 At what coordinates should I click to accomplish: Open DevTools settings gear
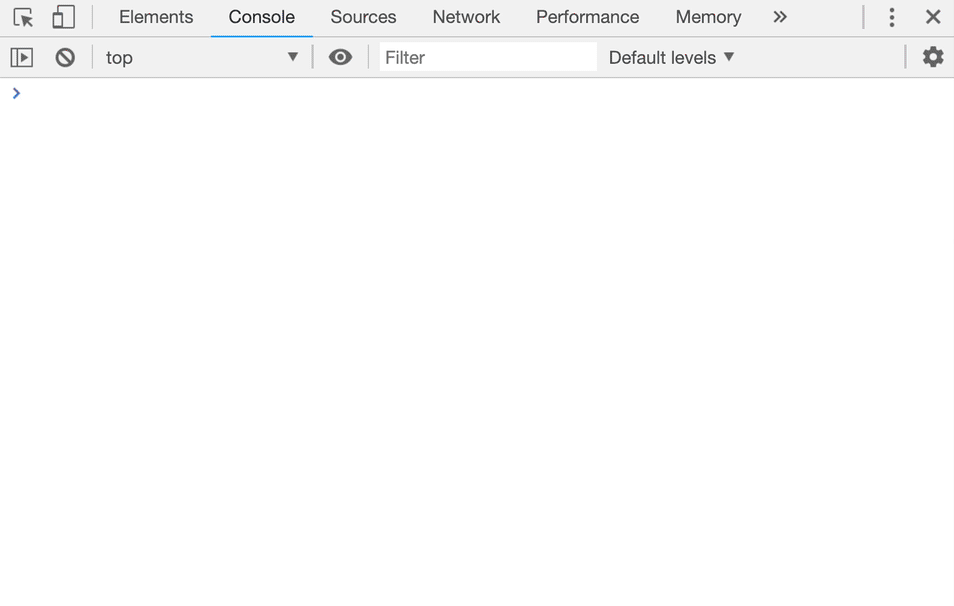point(932,57)
